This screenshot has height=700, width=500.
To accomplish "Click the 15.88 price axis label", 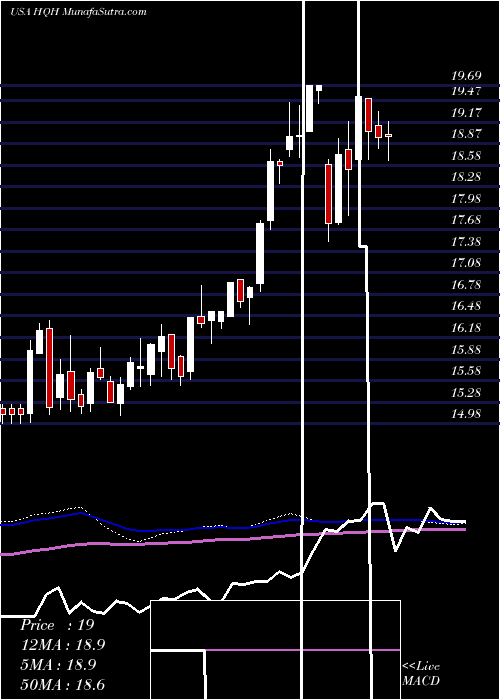I will [467, 349].
